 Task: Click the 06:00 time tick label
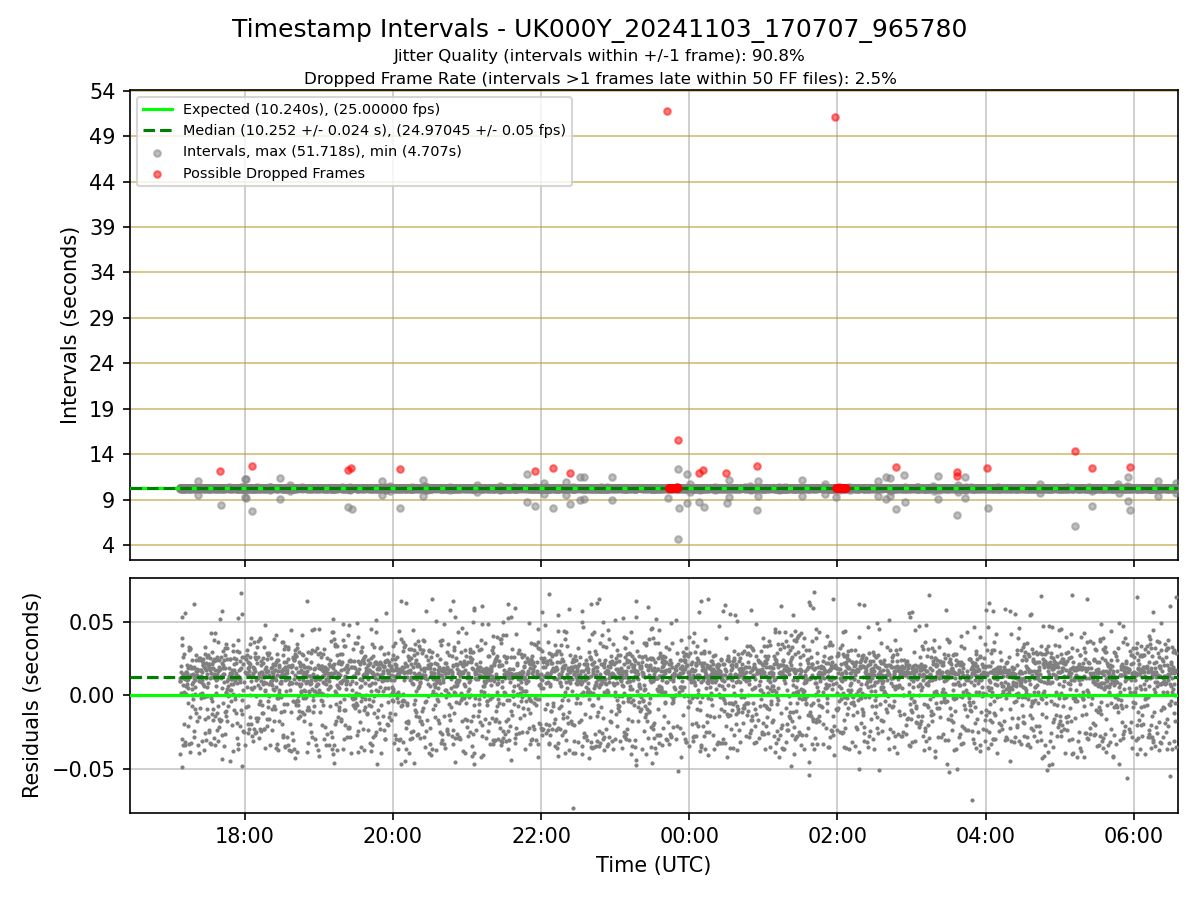click(1133, 835)
